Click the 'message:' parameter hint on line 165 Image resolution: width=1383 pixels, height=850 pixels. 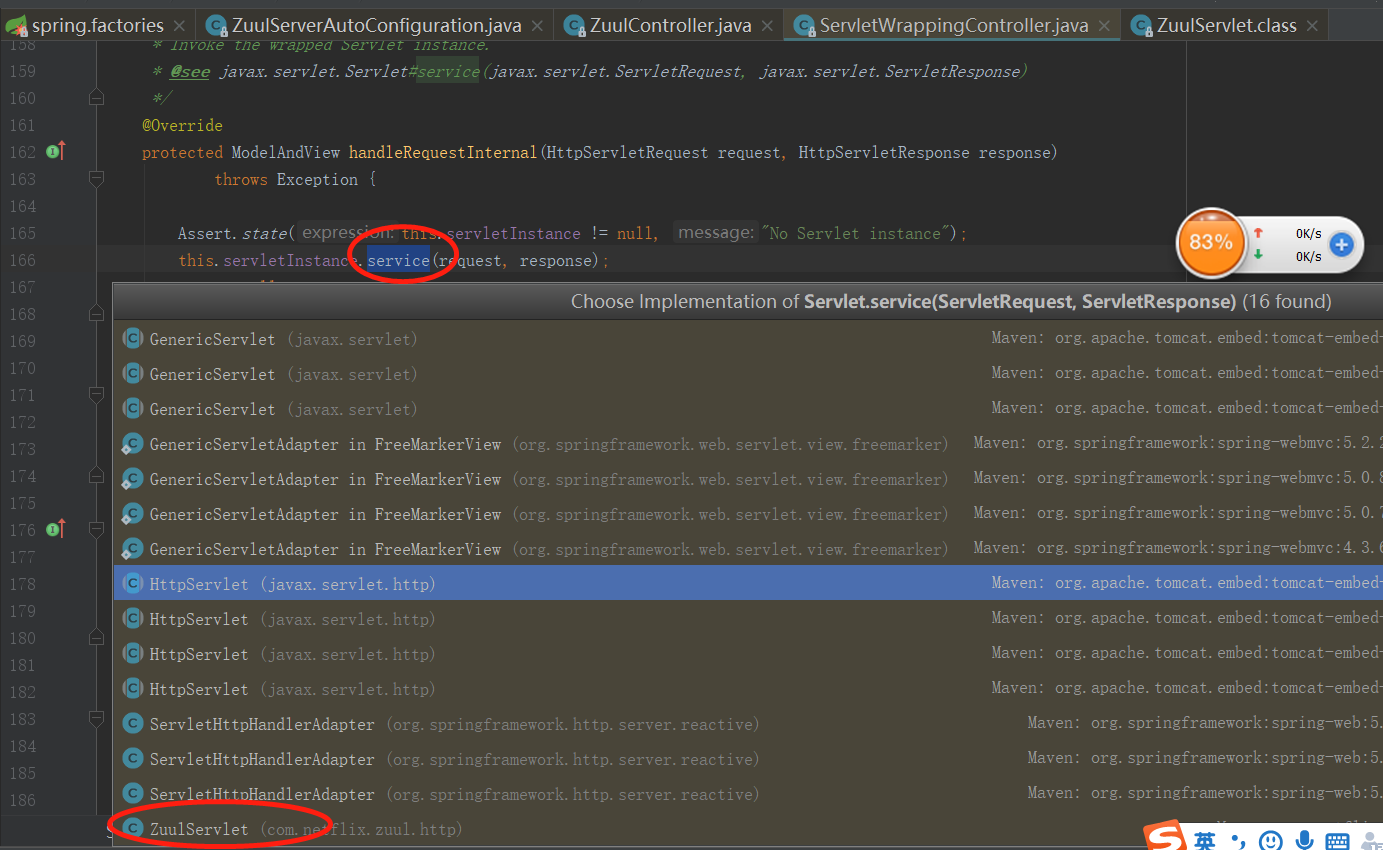point(716,233)
